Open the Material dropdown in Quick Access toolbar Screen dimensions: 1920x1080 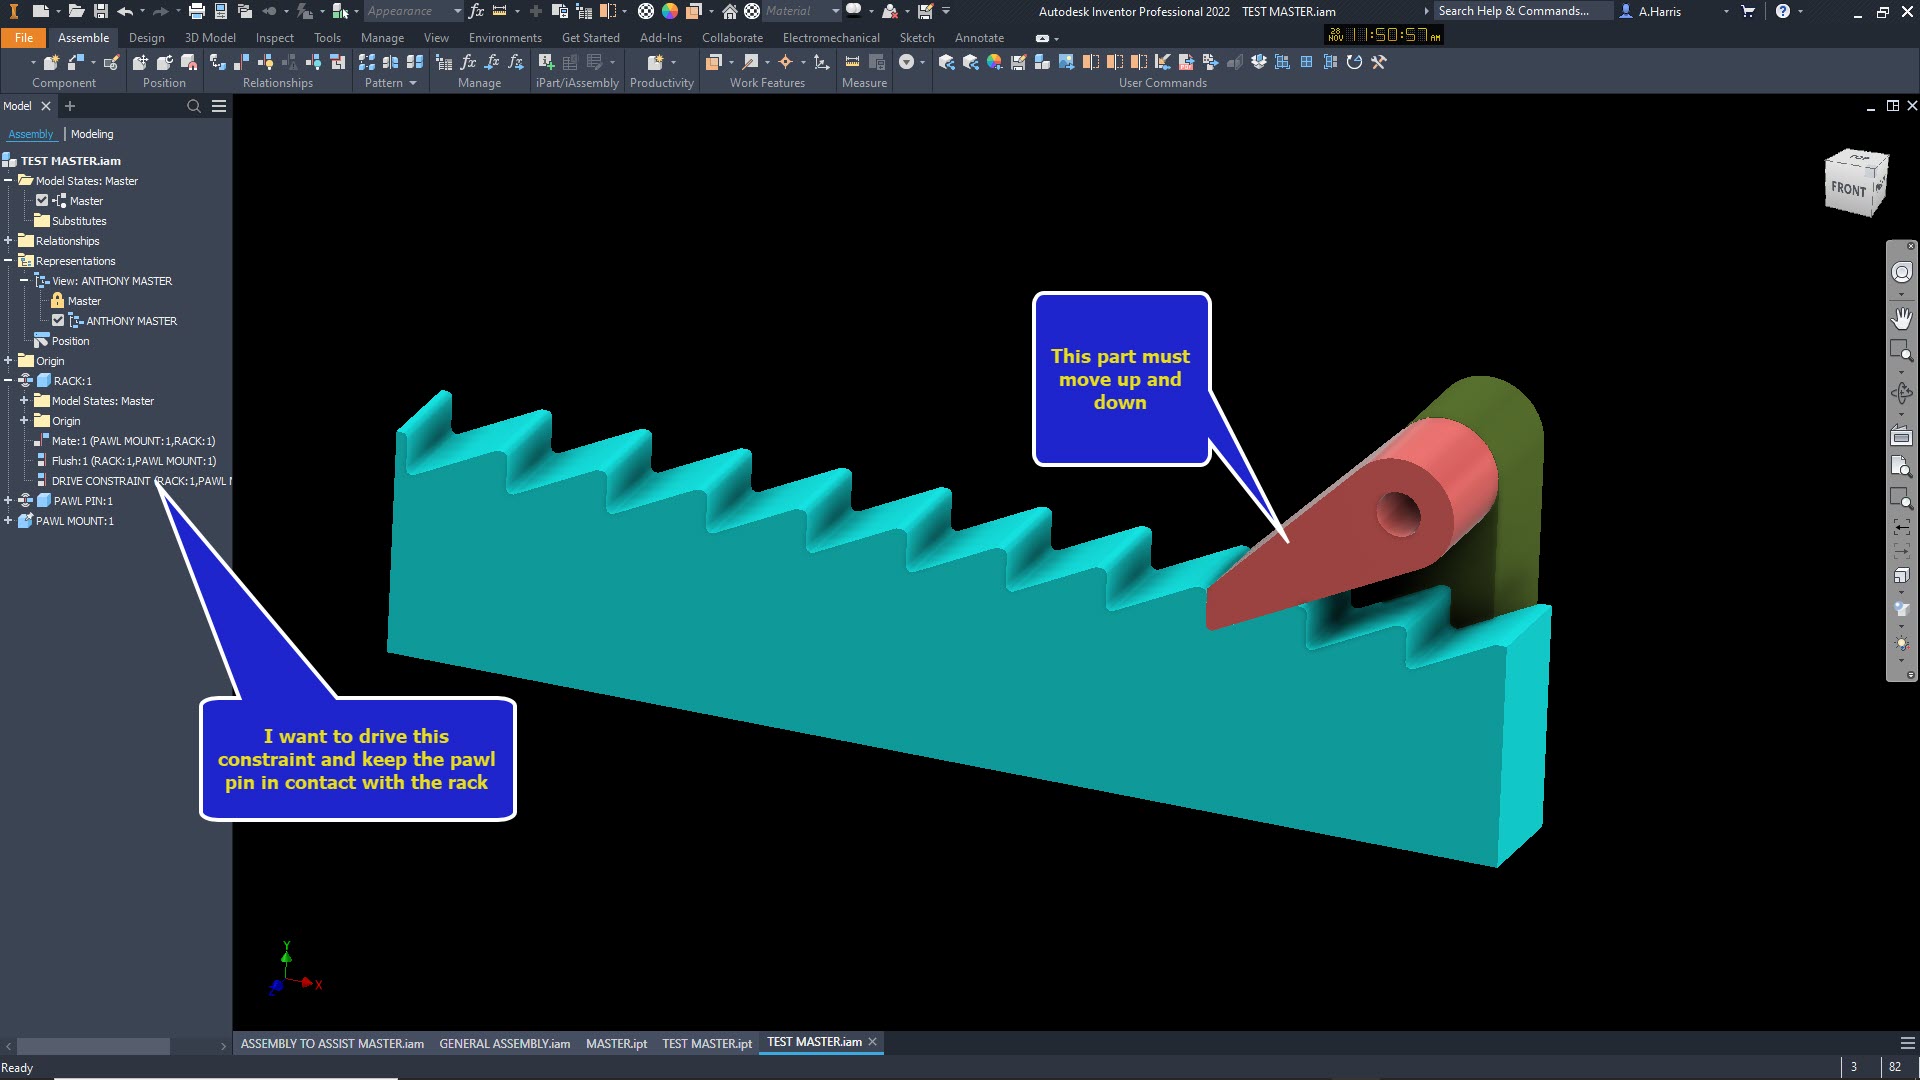[836, 11]
